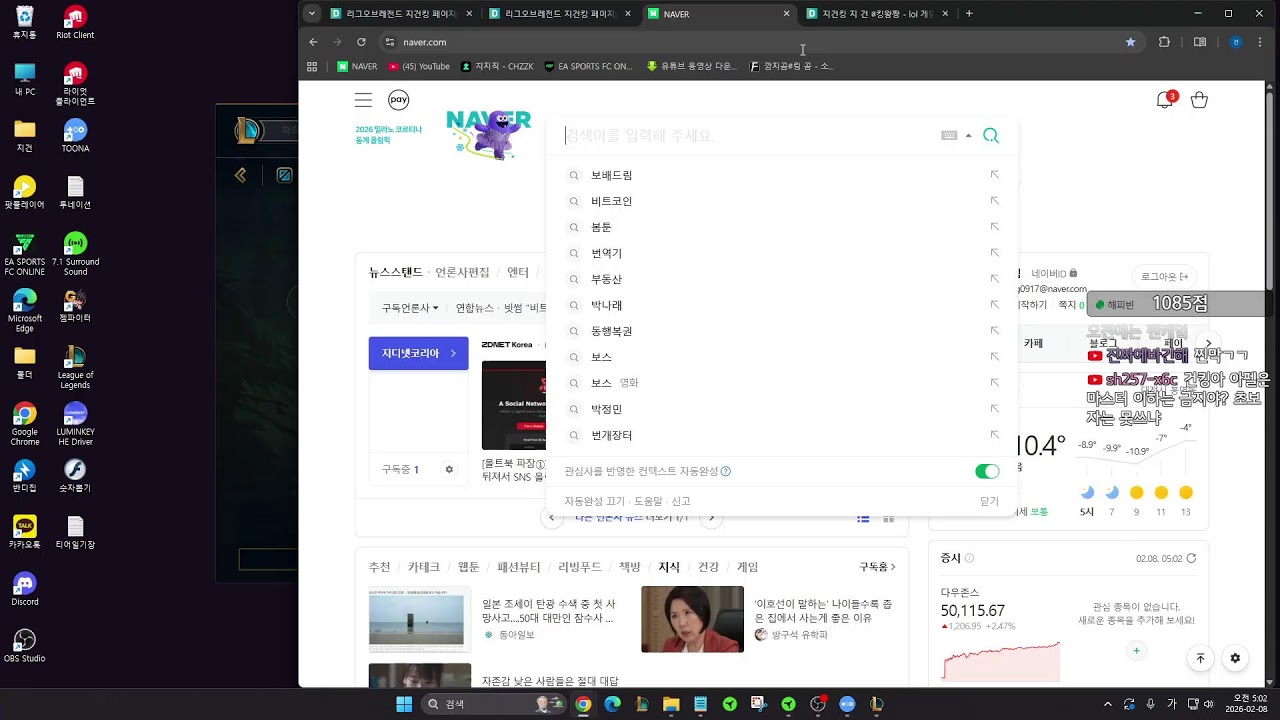Refresh the stock market widget
The width and height of the screenshot is (1280, 720).
(1191, 558)
